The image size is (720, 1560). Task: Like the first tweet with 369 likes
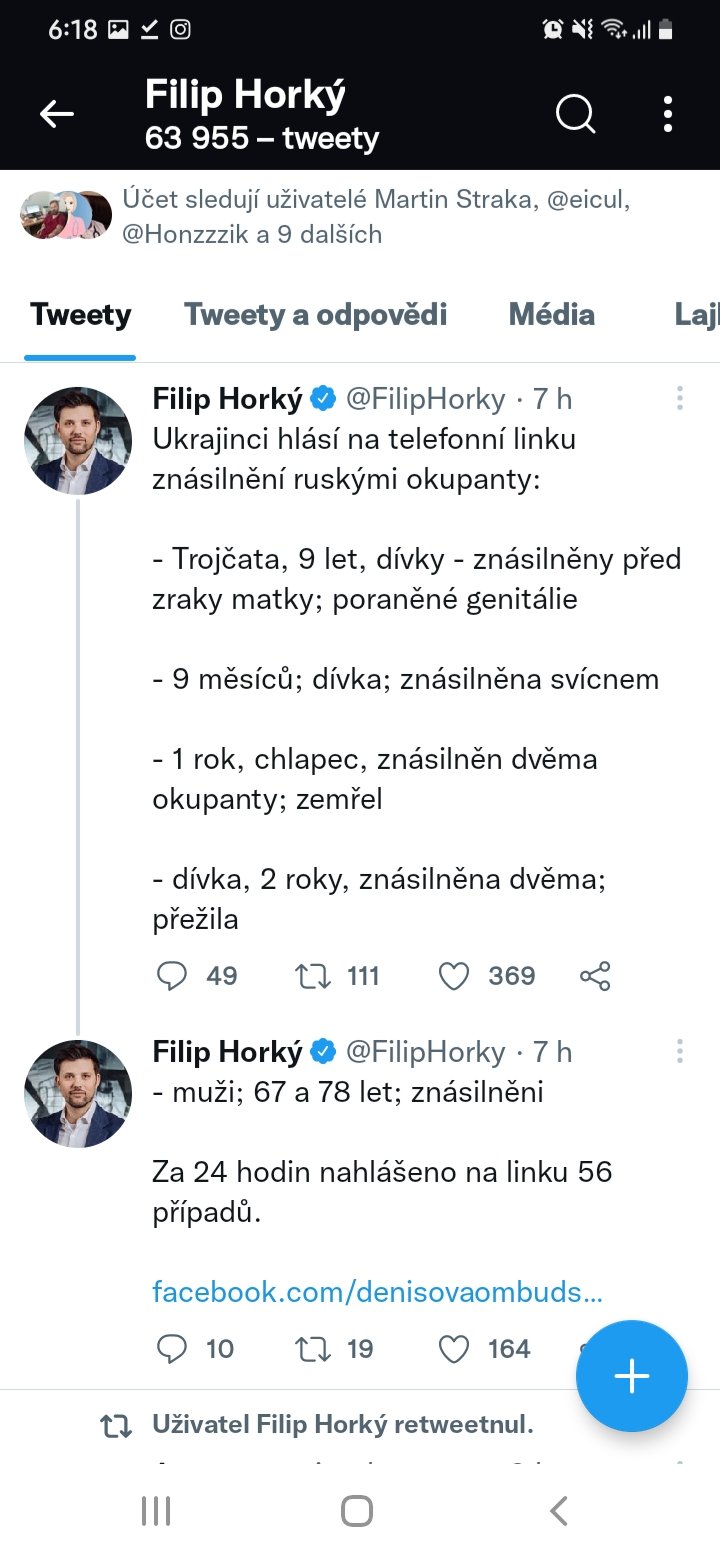[454, 976]
